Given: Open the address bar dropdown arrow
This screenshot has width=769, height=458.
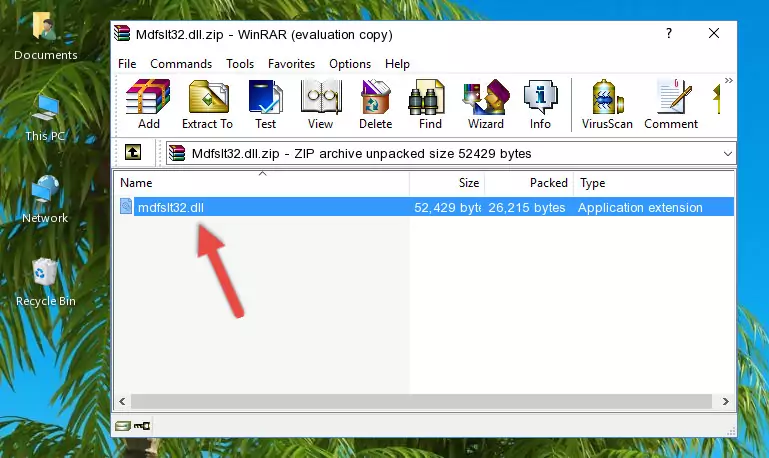Looking at the screenshot, I should (x=728, y=153).
